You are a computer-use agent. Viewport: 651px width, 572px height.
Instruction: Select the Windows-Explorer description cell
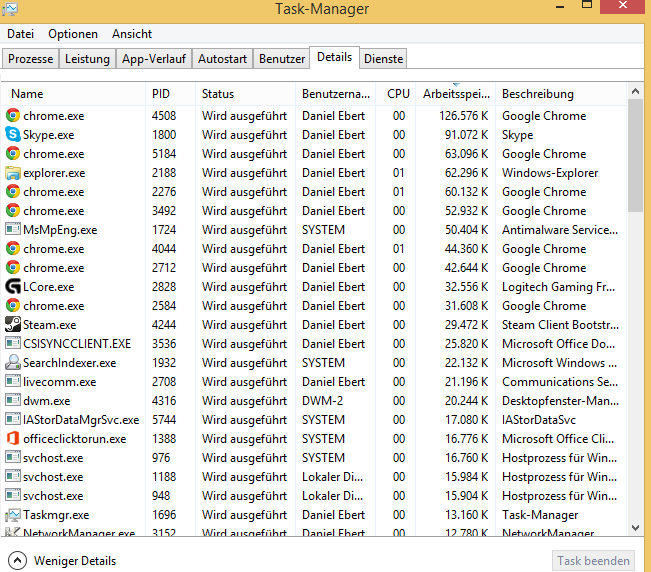(550, 173)
